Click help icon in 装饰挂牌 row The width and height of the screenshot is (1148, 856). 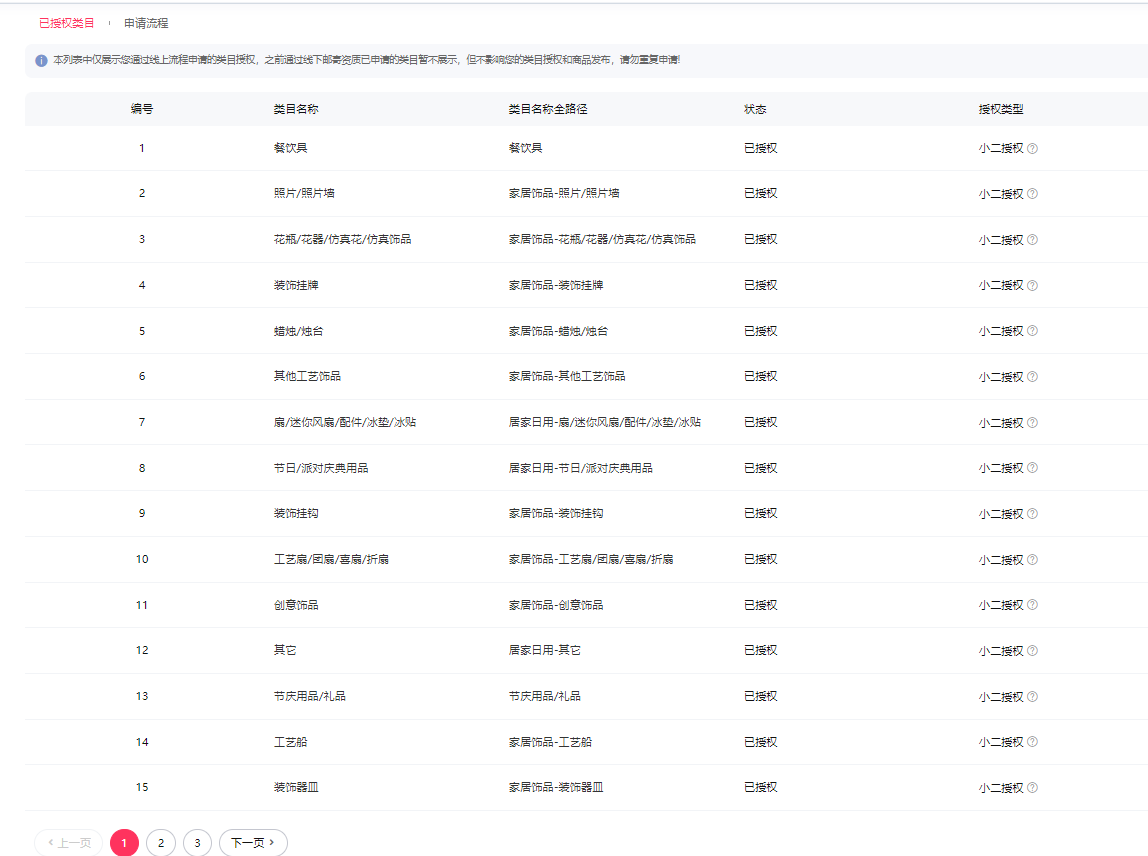pyautogui.click(x=1032, y=285)
